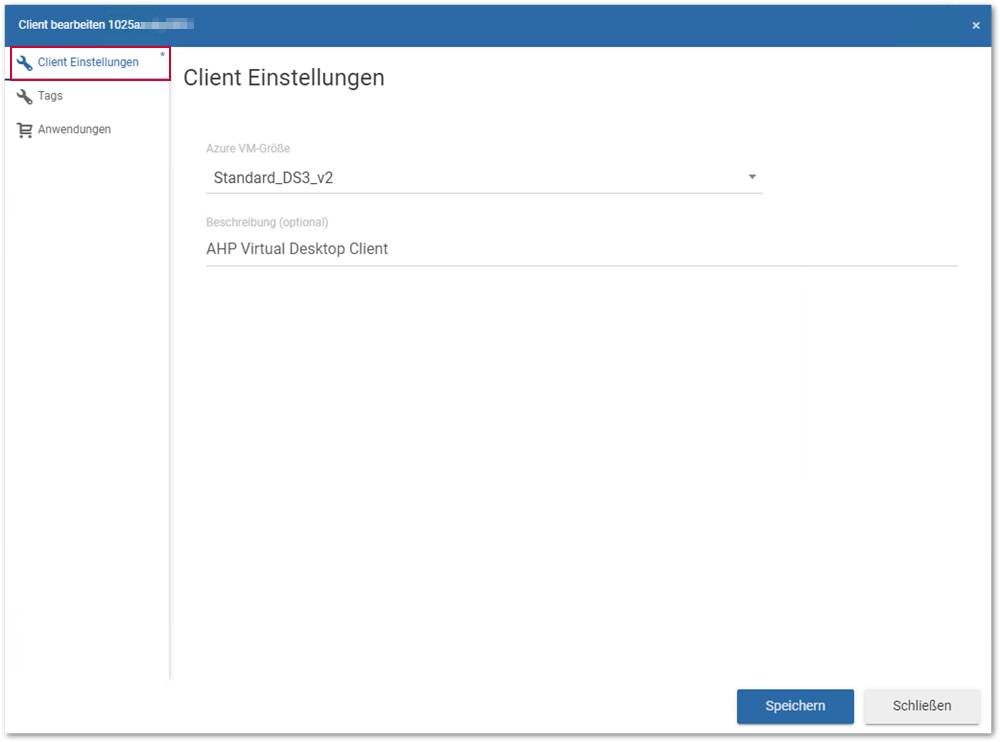Switch to the Anwendungen tab
This screenshot has height=742, width=1000.
pos(87,130)
